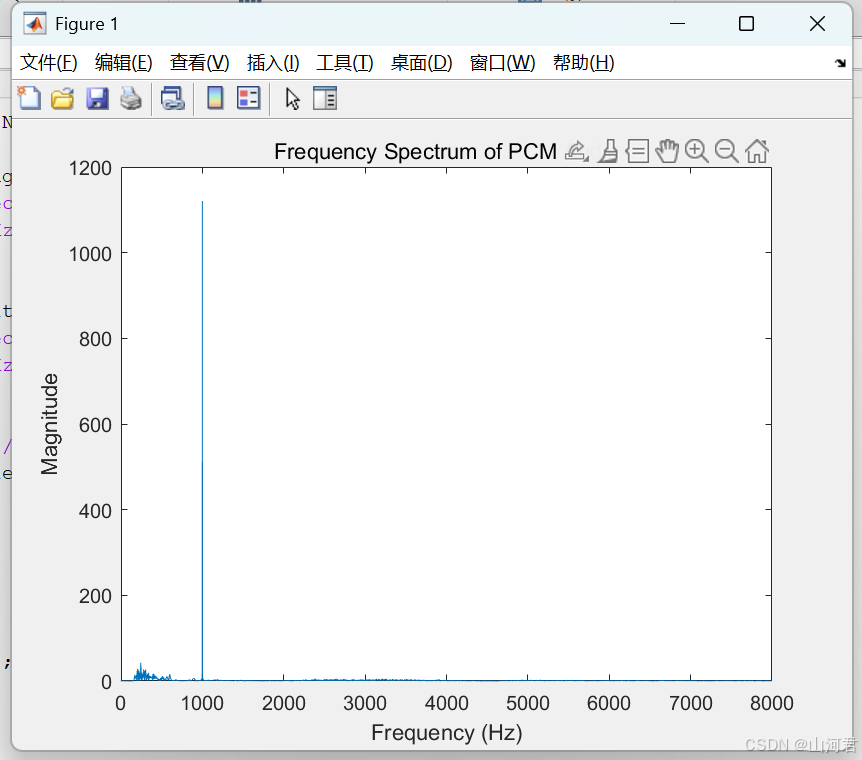Image resolution: width=862 pixels, height=760 pixels.
Task: Open the 插入(I) menu
Action: pos(273,63)
